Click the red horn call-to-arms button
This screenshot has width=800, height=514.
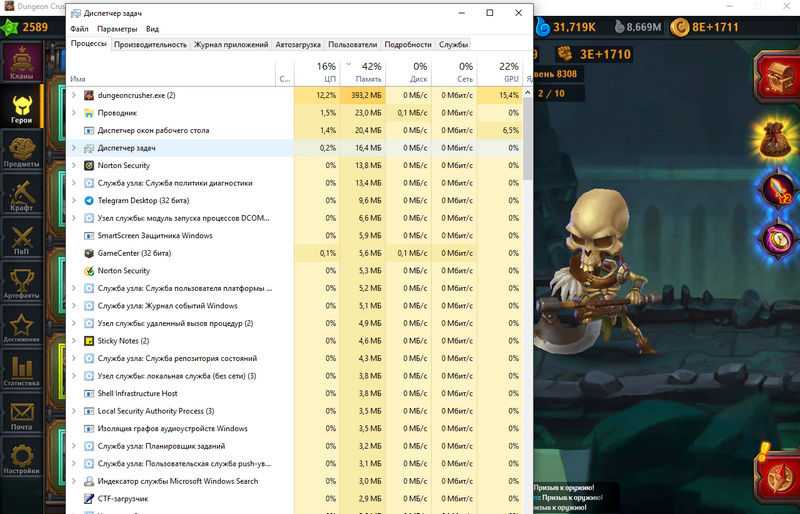[x=780, y=475]
